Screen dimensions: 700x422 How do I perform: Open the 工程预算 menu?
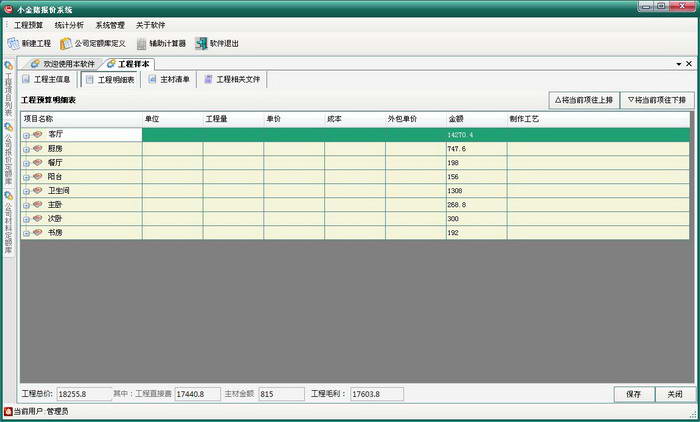click(29, 25)
